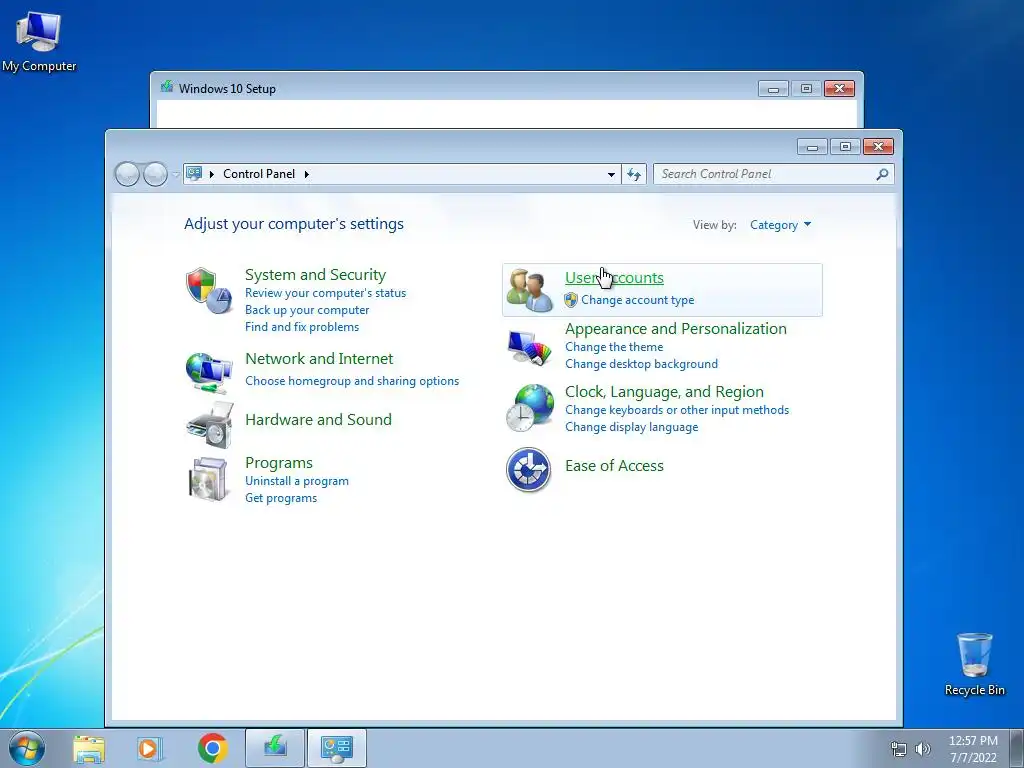This screenshot has height=768, width=1024.
Task: Open Clock, Language, and Region globe icon
Action: (x=530, y=408)
